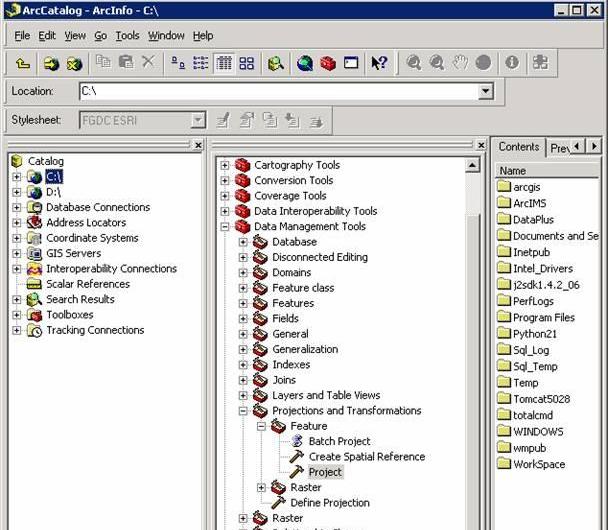Open the Location dropdown arrow
Image resolution: width=608 pixels, height=530 pixels.
[x=485, y=91]
